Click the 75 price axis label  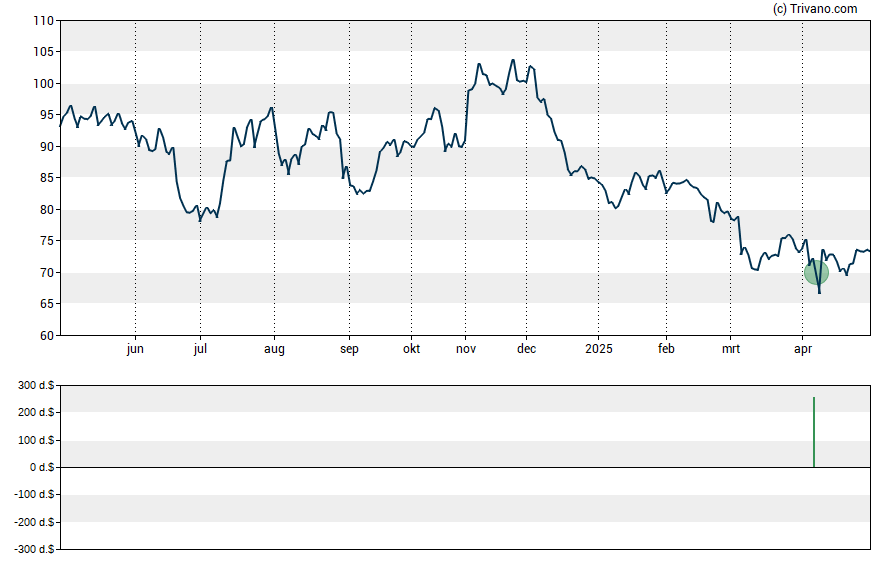point(46,241)
